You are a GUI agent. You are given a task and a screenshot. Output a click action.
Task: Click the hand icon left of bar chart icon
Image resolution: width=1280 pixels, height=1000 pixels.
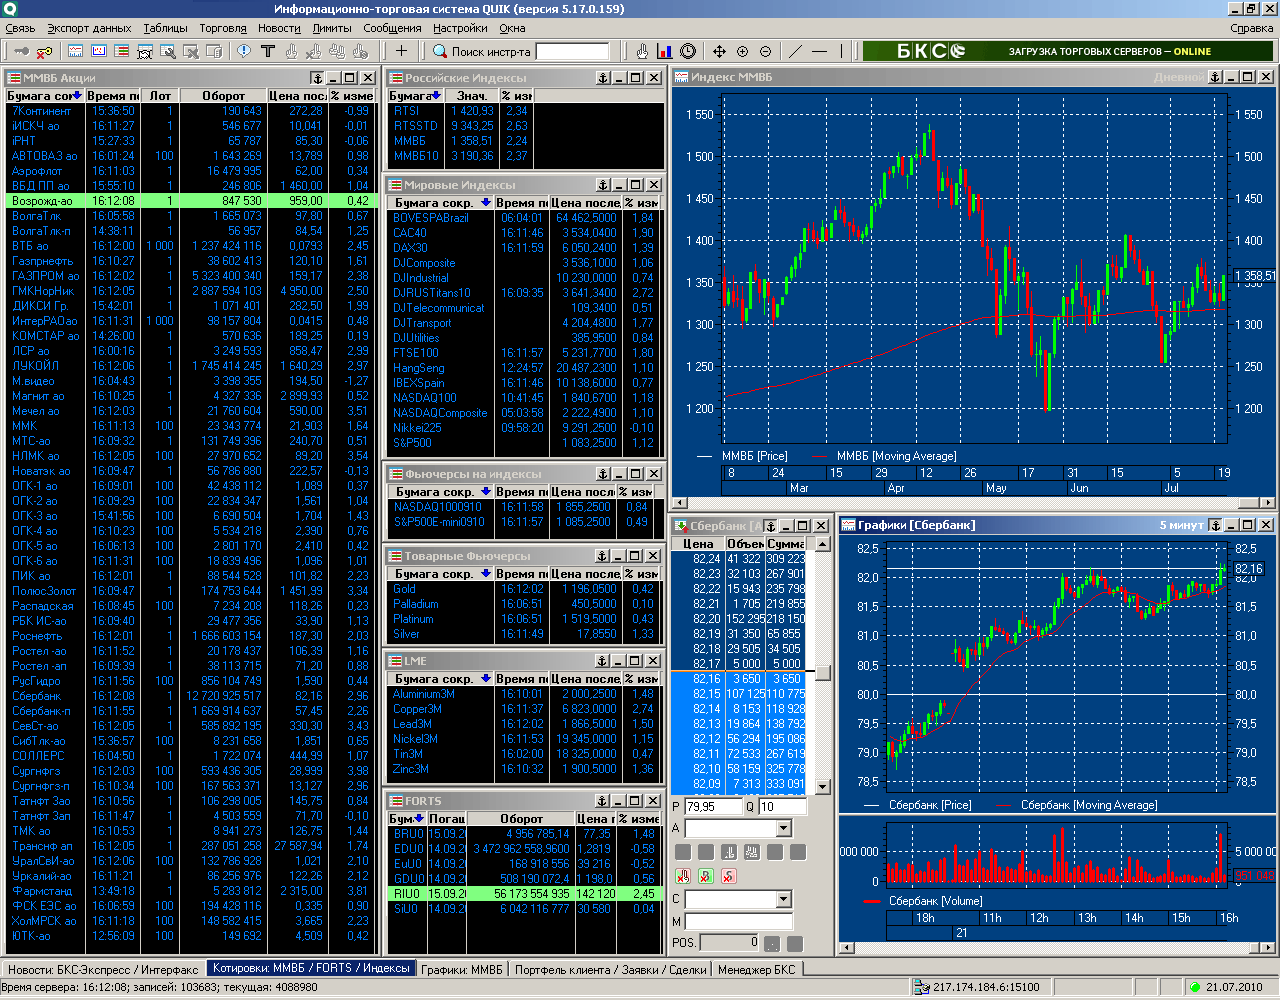pyautogui.click(x=642, y=51)
